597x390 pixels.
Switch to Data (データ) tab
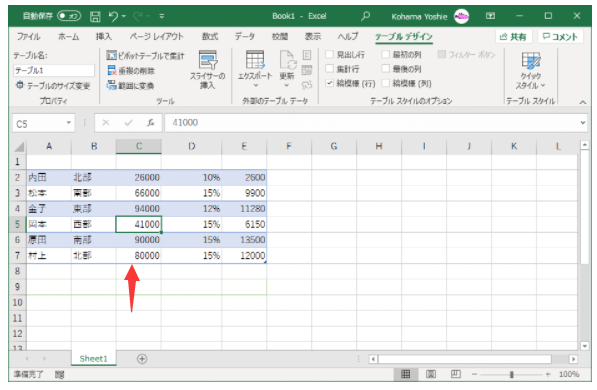click(x=244, y=37)
